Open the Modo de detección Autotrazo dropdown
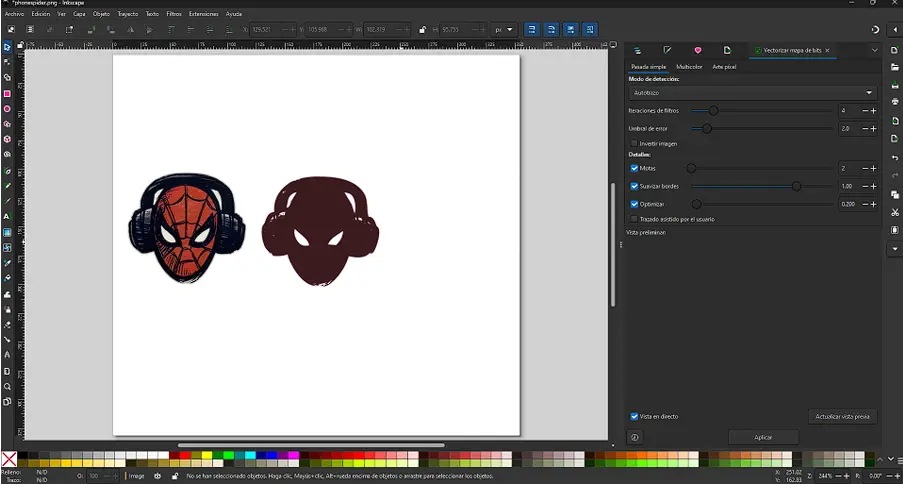903x484 pixels. click(753, 93)
